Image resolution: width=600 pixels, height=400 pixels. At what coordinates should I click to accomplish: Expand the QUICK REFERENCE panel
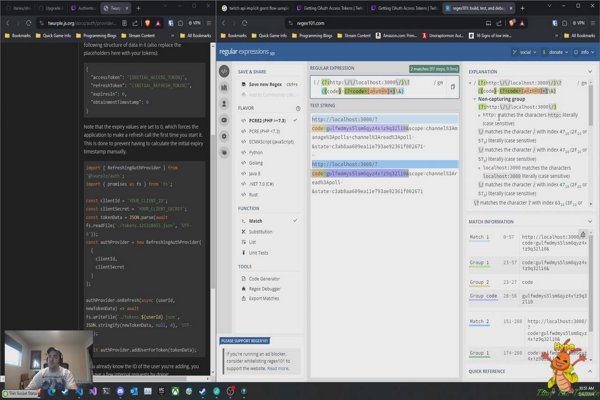pyautogui.click(x=590, y=371)
